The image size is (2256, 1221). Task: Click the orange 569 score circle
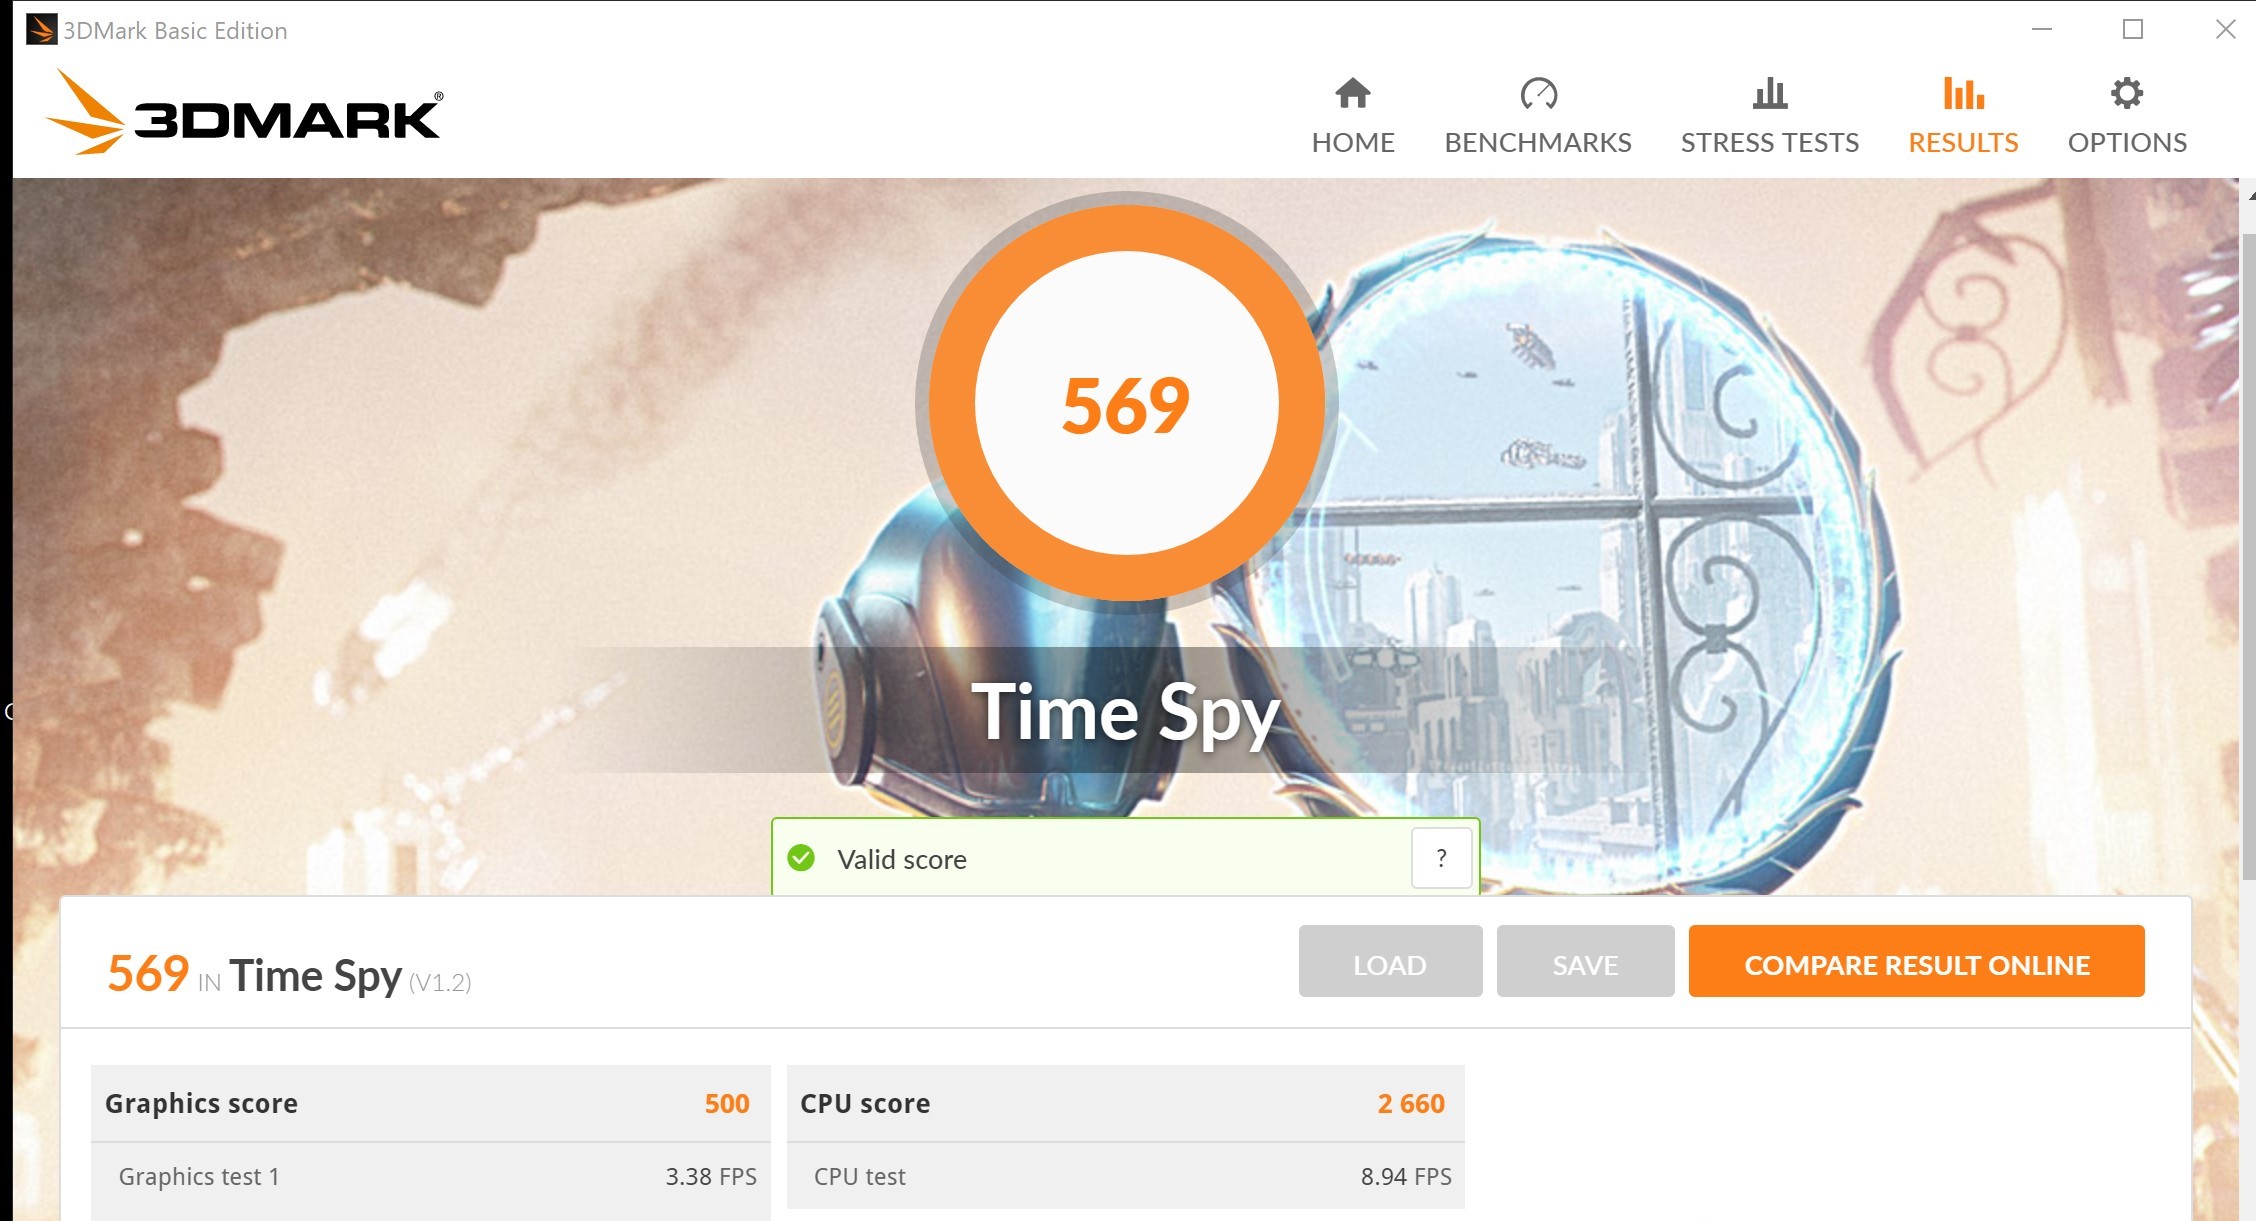tap(1126, 402)
